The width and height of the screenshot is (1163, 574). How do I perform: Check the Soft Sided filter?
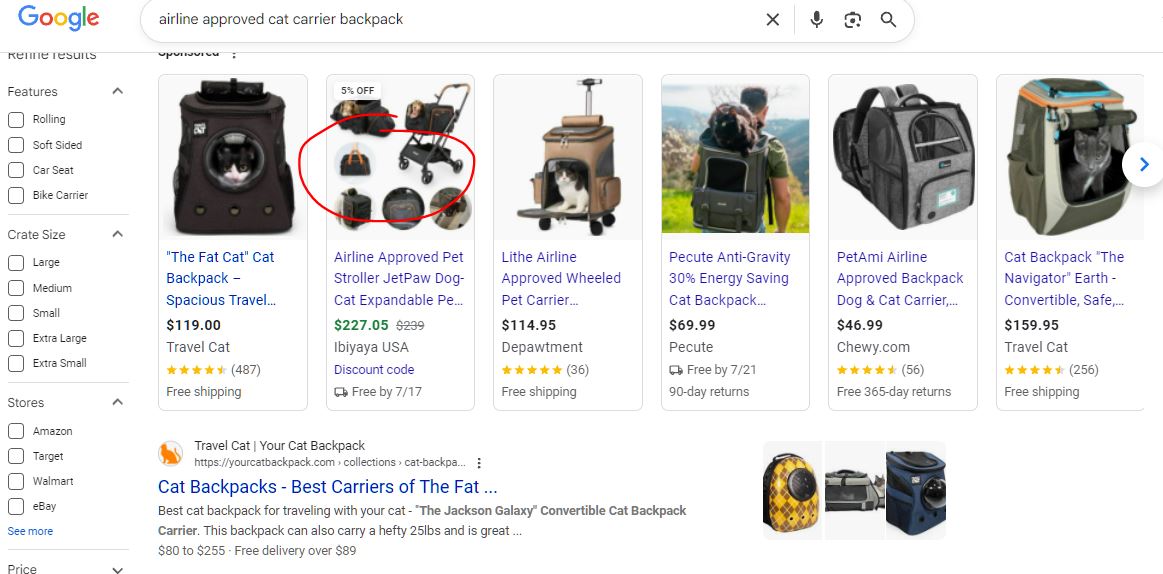tap(16, 145)
